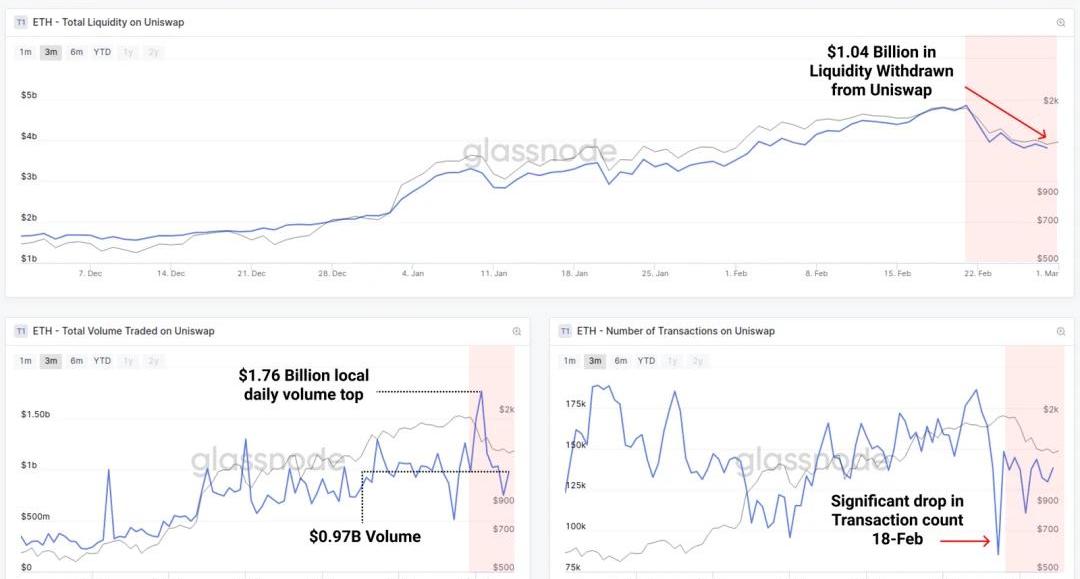Switch Total Liquidity chart to 6m range
The image size is (1080, 579).
tap(76, 52)
